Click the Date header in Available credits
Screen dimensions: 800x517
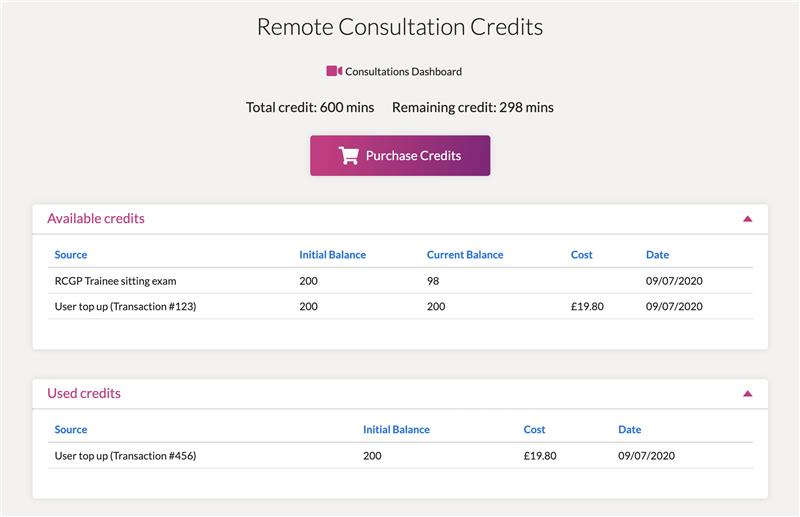657,255
